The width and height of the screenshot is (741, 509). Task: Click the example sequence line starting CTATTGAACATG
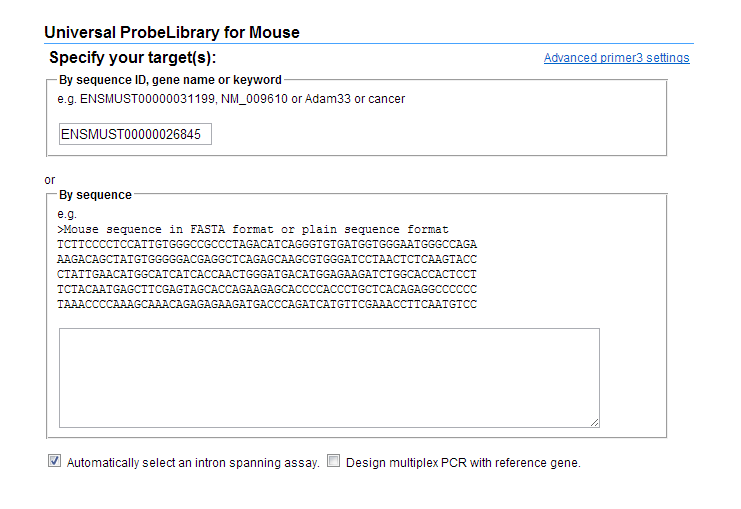[x=267, y=274]
